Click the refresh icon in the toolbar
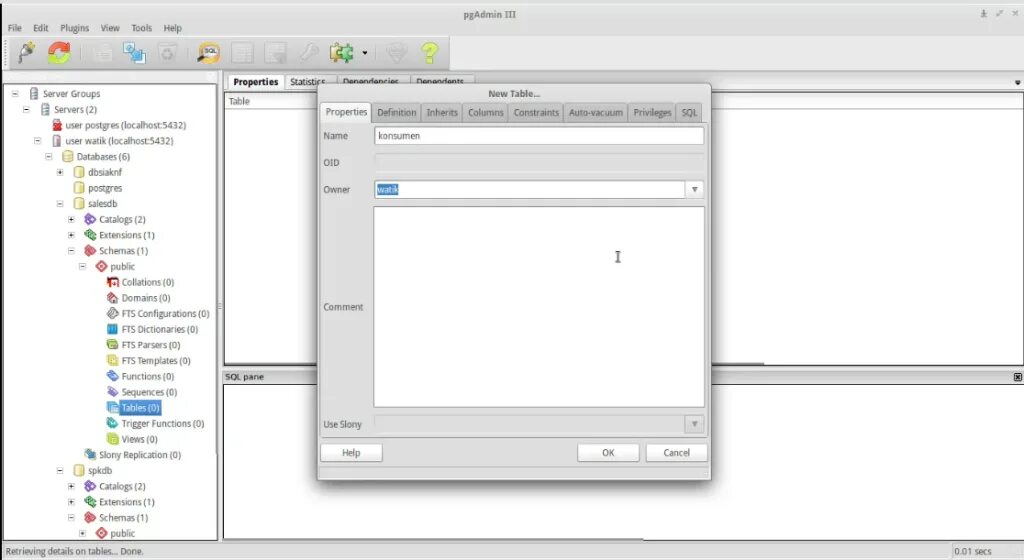This screenshot has height=560, width=1024. 59,53
